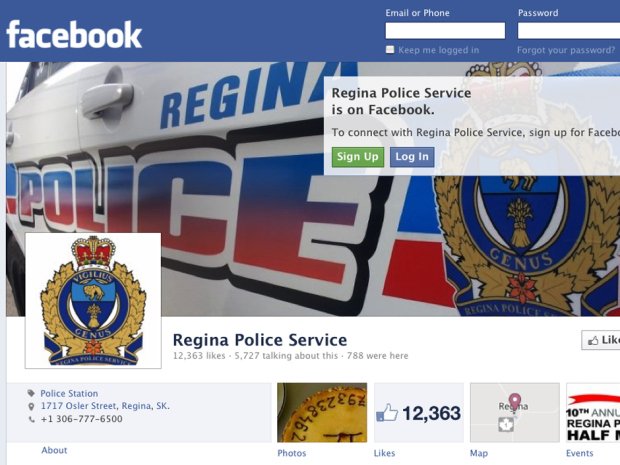This screenshot has width=620, height=465.
Task: Click the thumbs-up icon beside 12,363
Action: click(387, 412)
